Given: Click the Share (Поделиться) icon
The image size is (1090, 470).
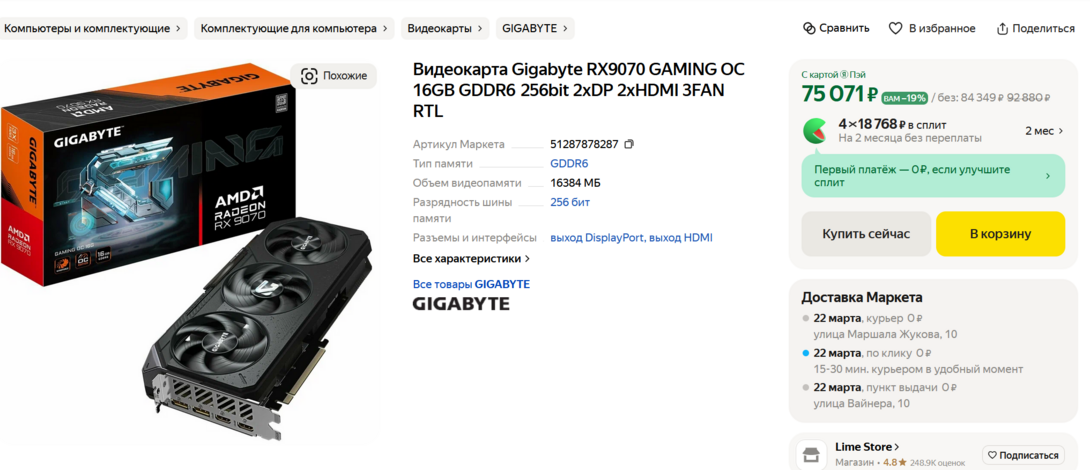Looking at the screenshot, I should coord(1002,29).
